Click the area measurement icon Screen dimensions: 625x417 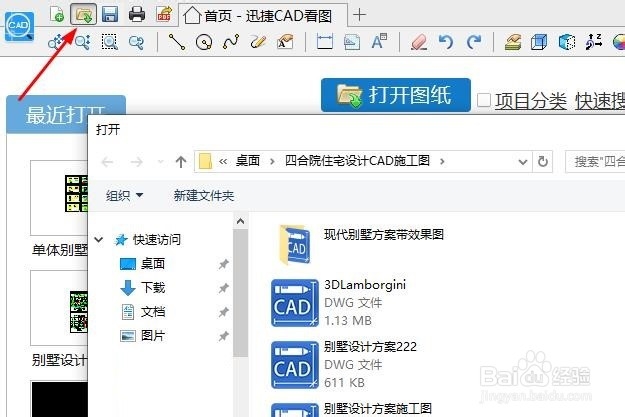pos(352,42)
